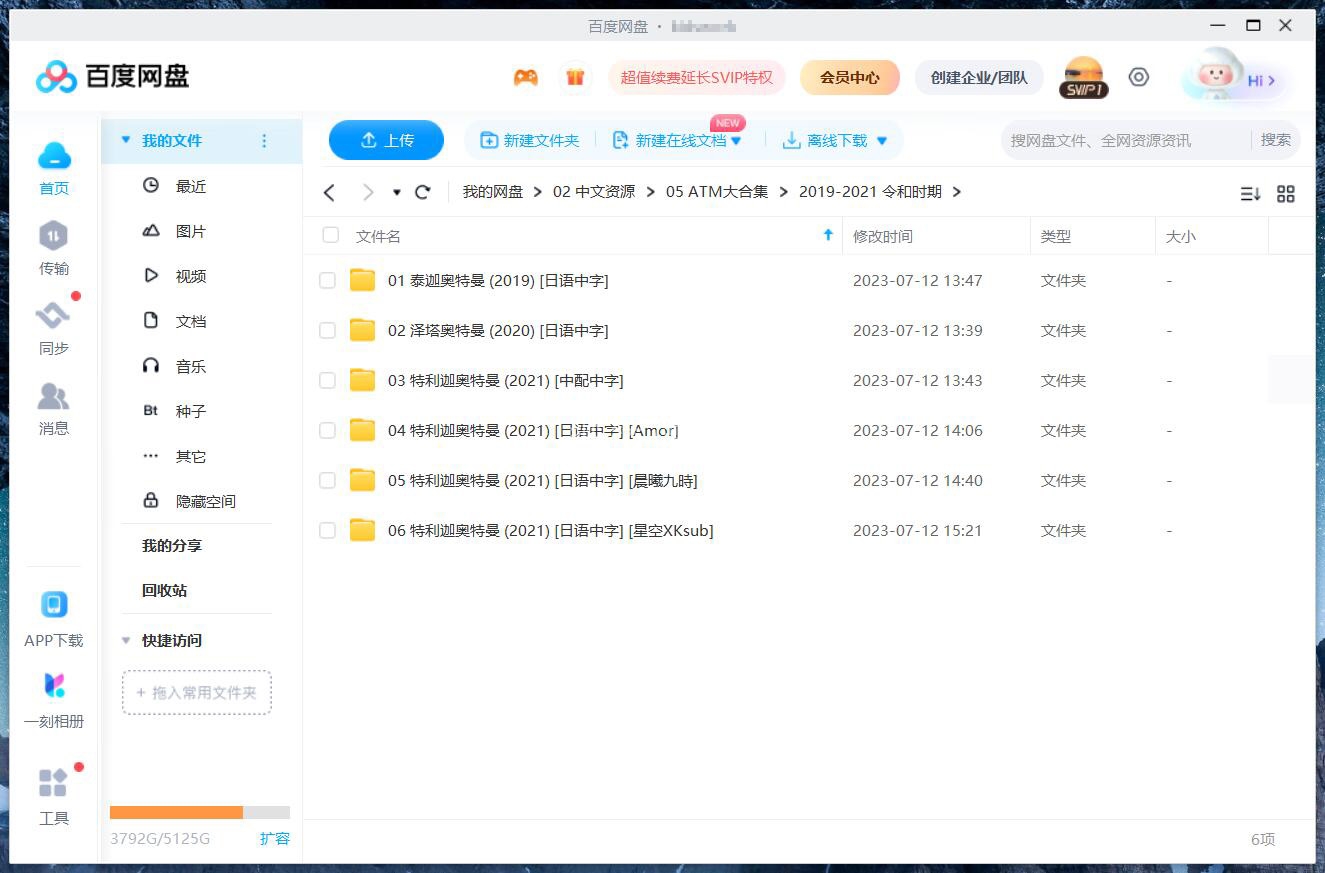This screenshot has height=873, width=1325.
Task: Click the gift box icon in the header
Action: (576, 77)
